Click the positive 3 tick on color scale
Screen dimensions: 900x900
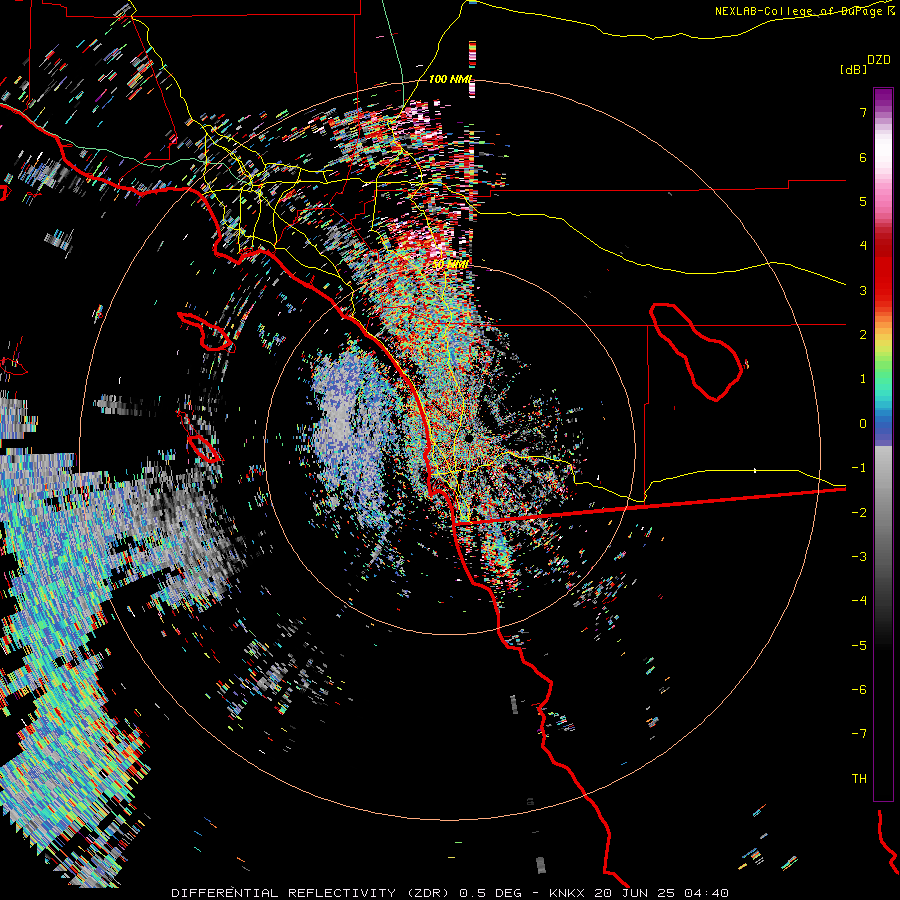pos(863,291)
